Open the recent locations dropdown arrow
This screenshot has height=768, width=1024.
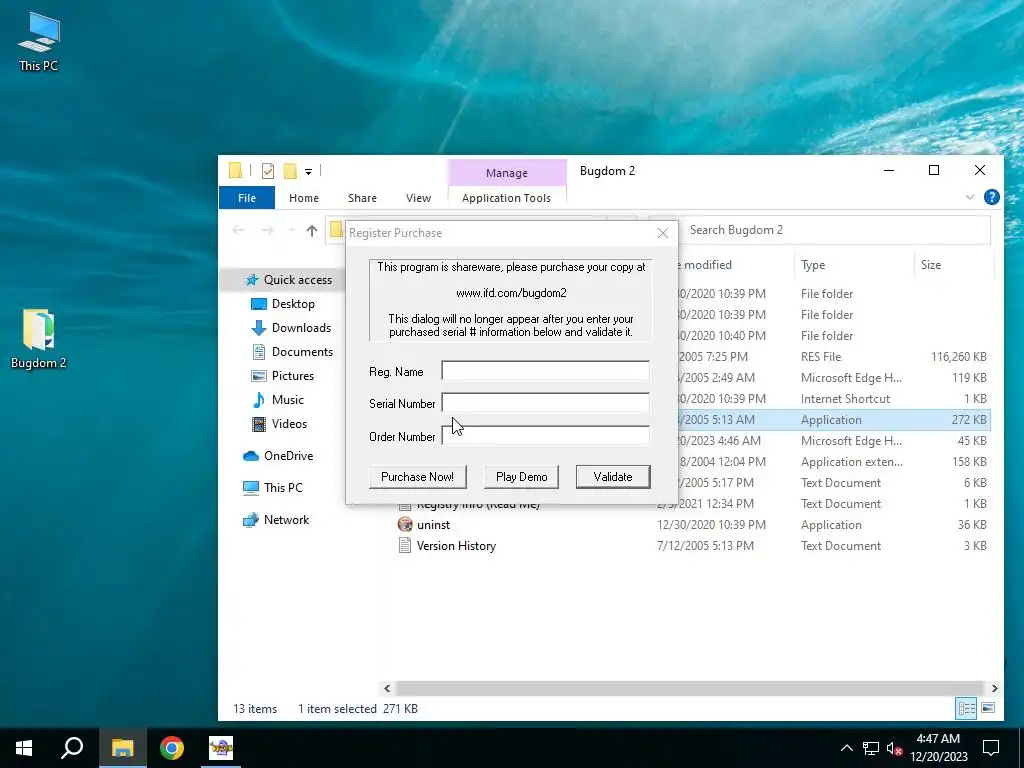coord(291,231)
